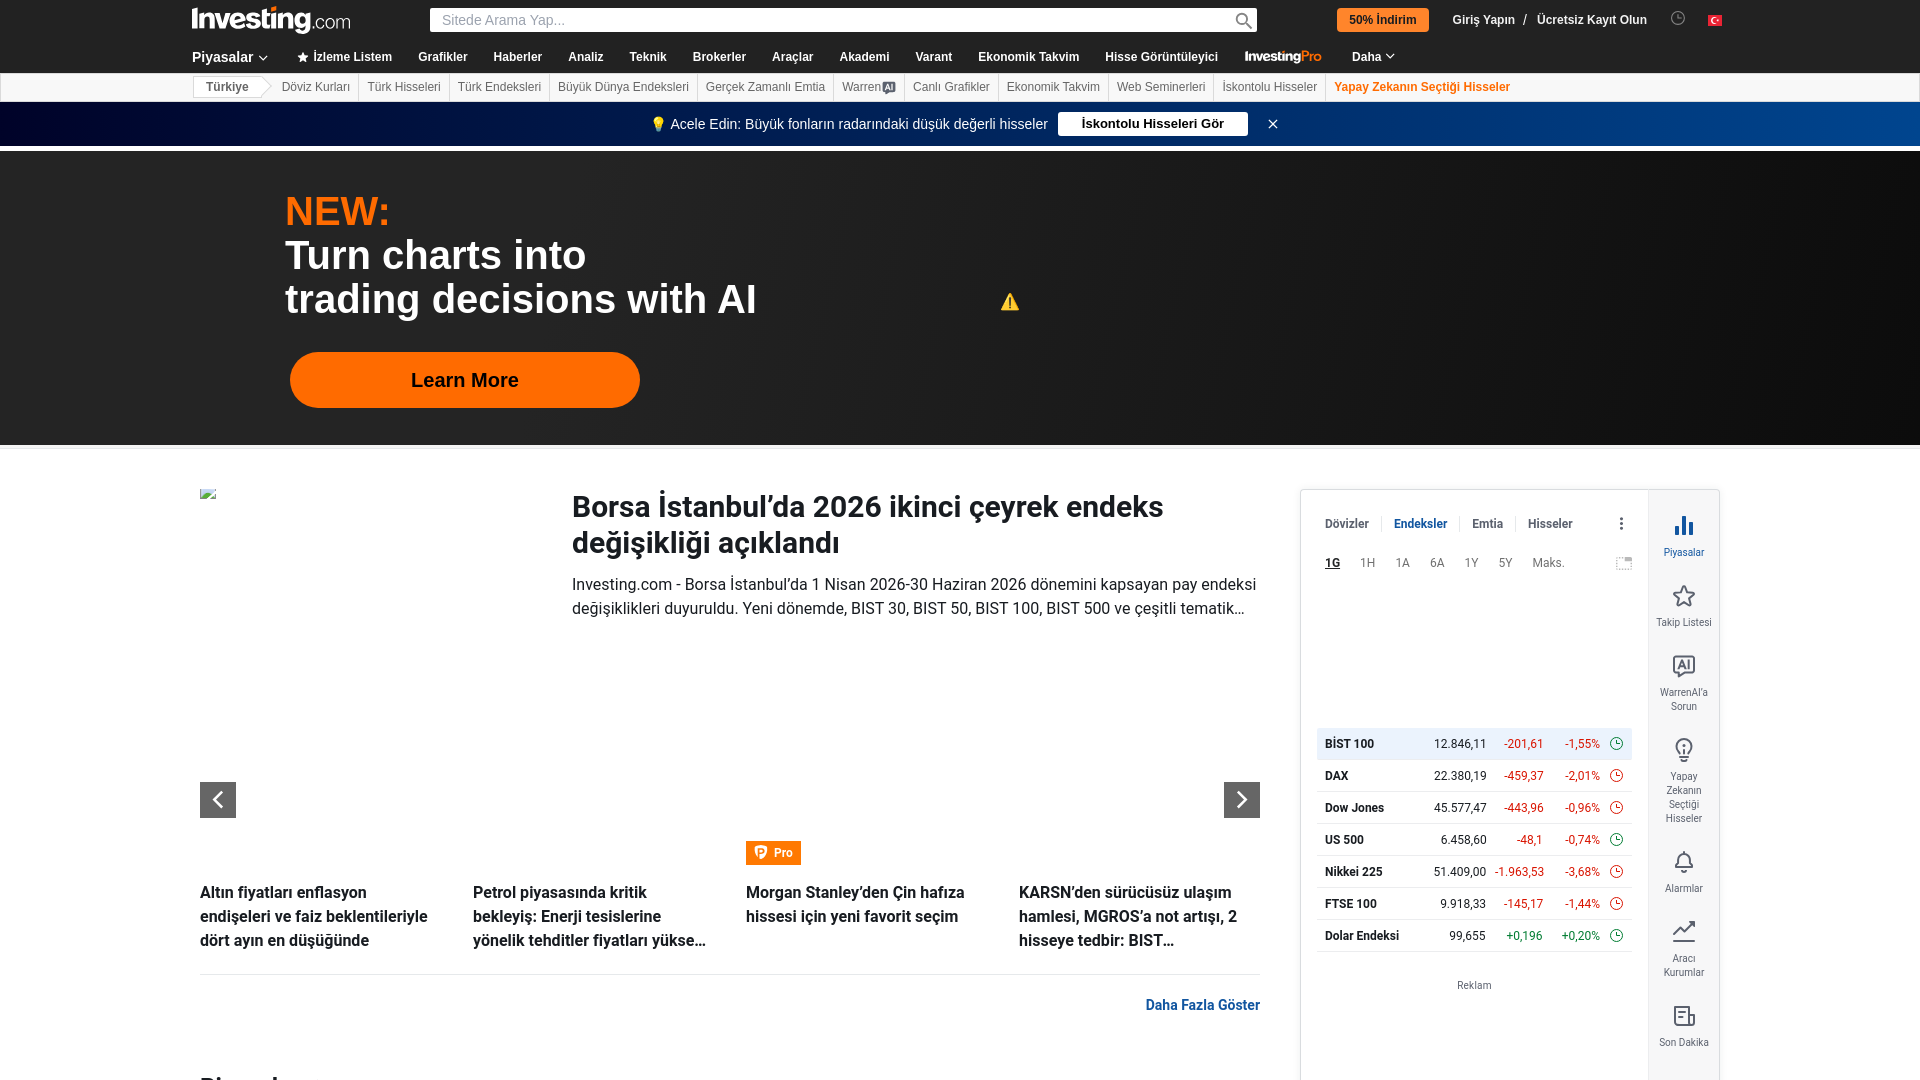Click clock icon in US 500 row

pyautogui.click(x=1616, y=840)
